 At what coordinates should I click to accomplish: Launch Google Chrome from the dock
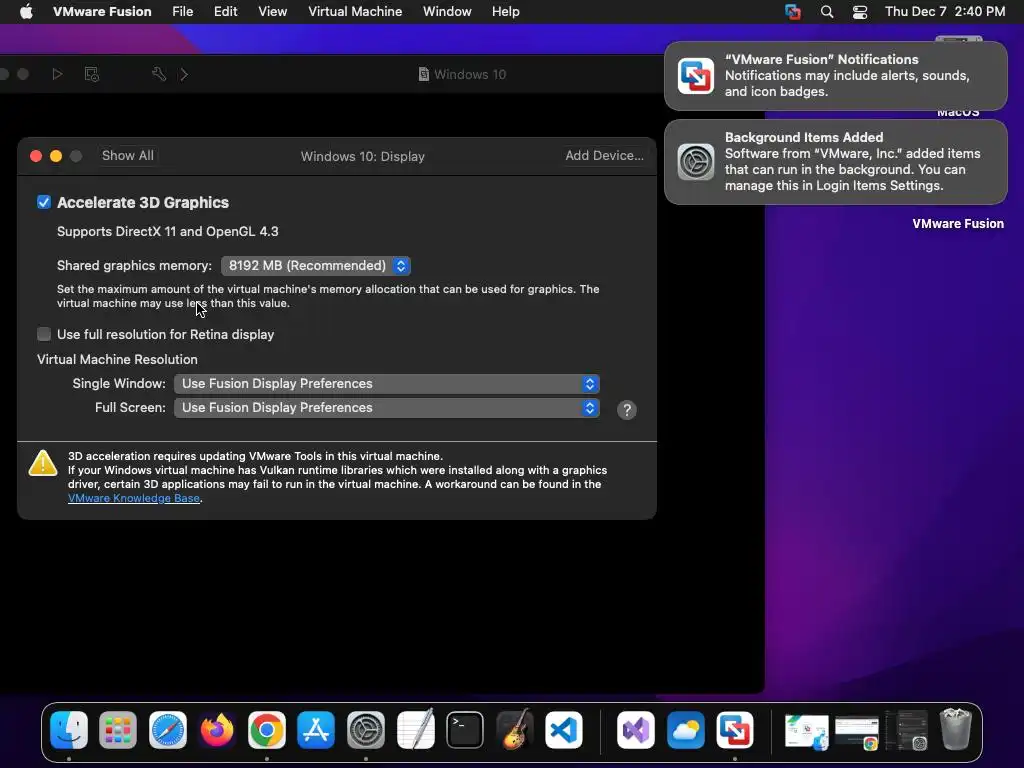(x=266, y=729)
